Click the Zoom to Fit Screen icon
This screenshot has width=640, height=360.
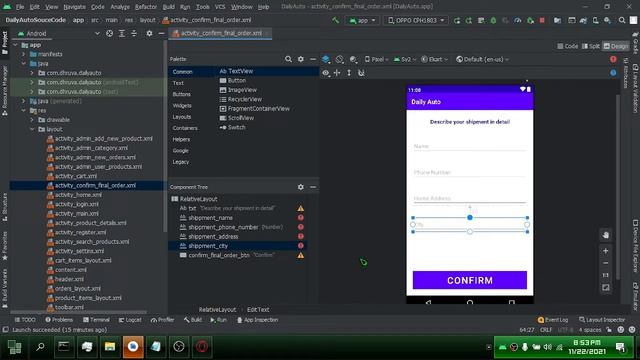(x=606, y=288)
